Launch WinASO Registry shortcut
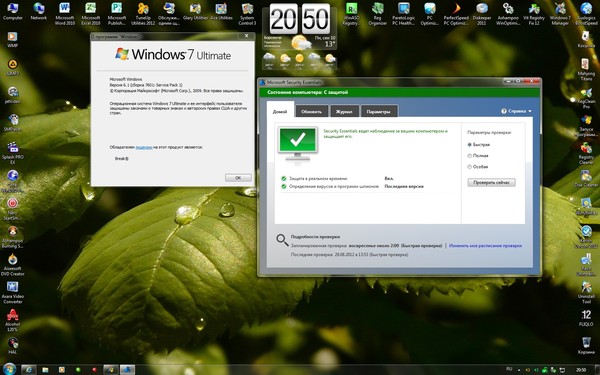Screen dimensions: 600x375 (351, 13)
